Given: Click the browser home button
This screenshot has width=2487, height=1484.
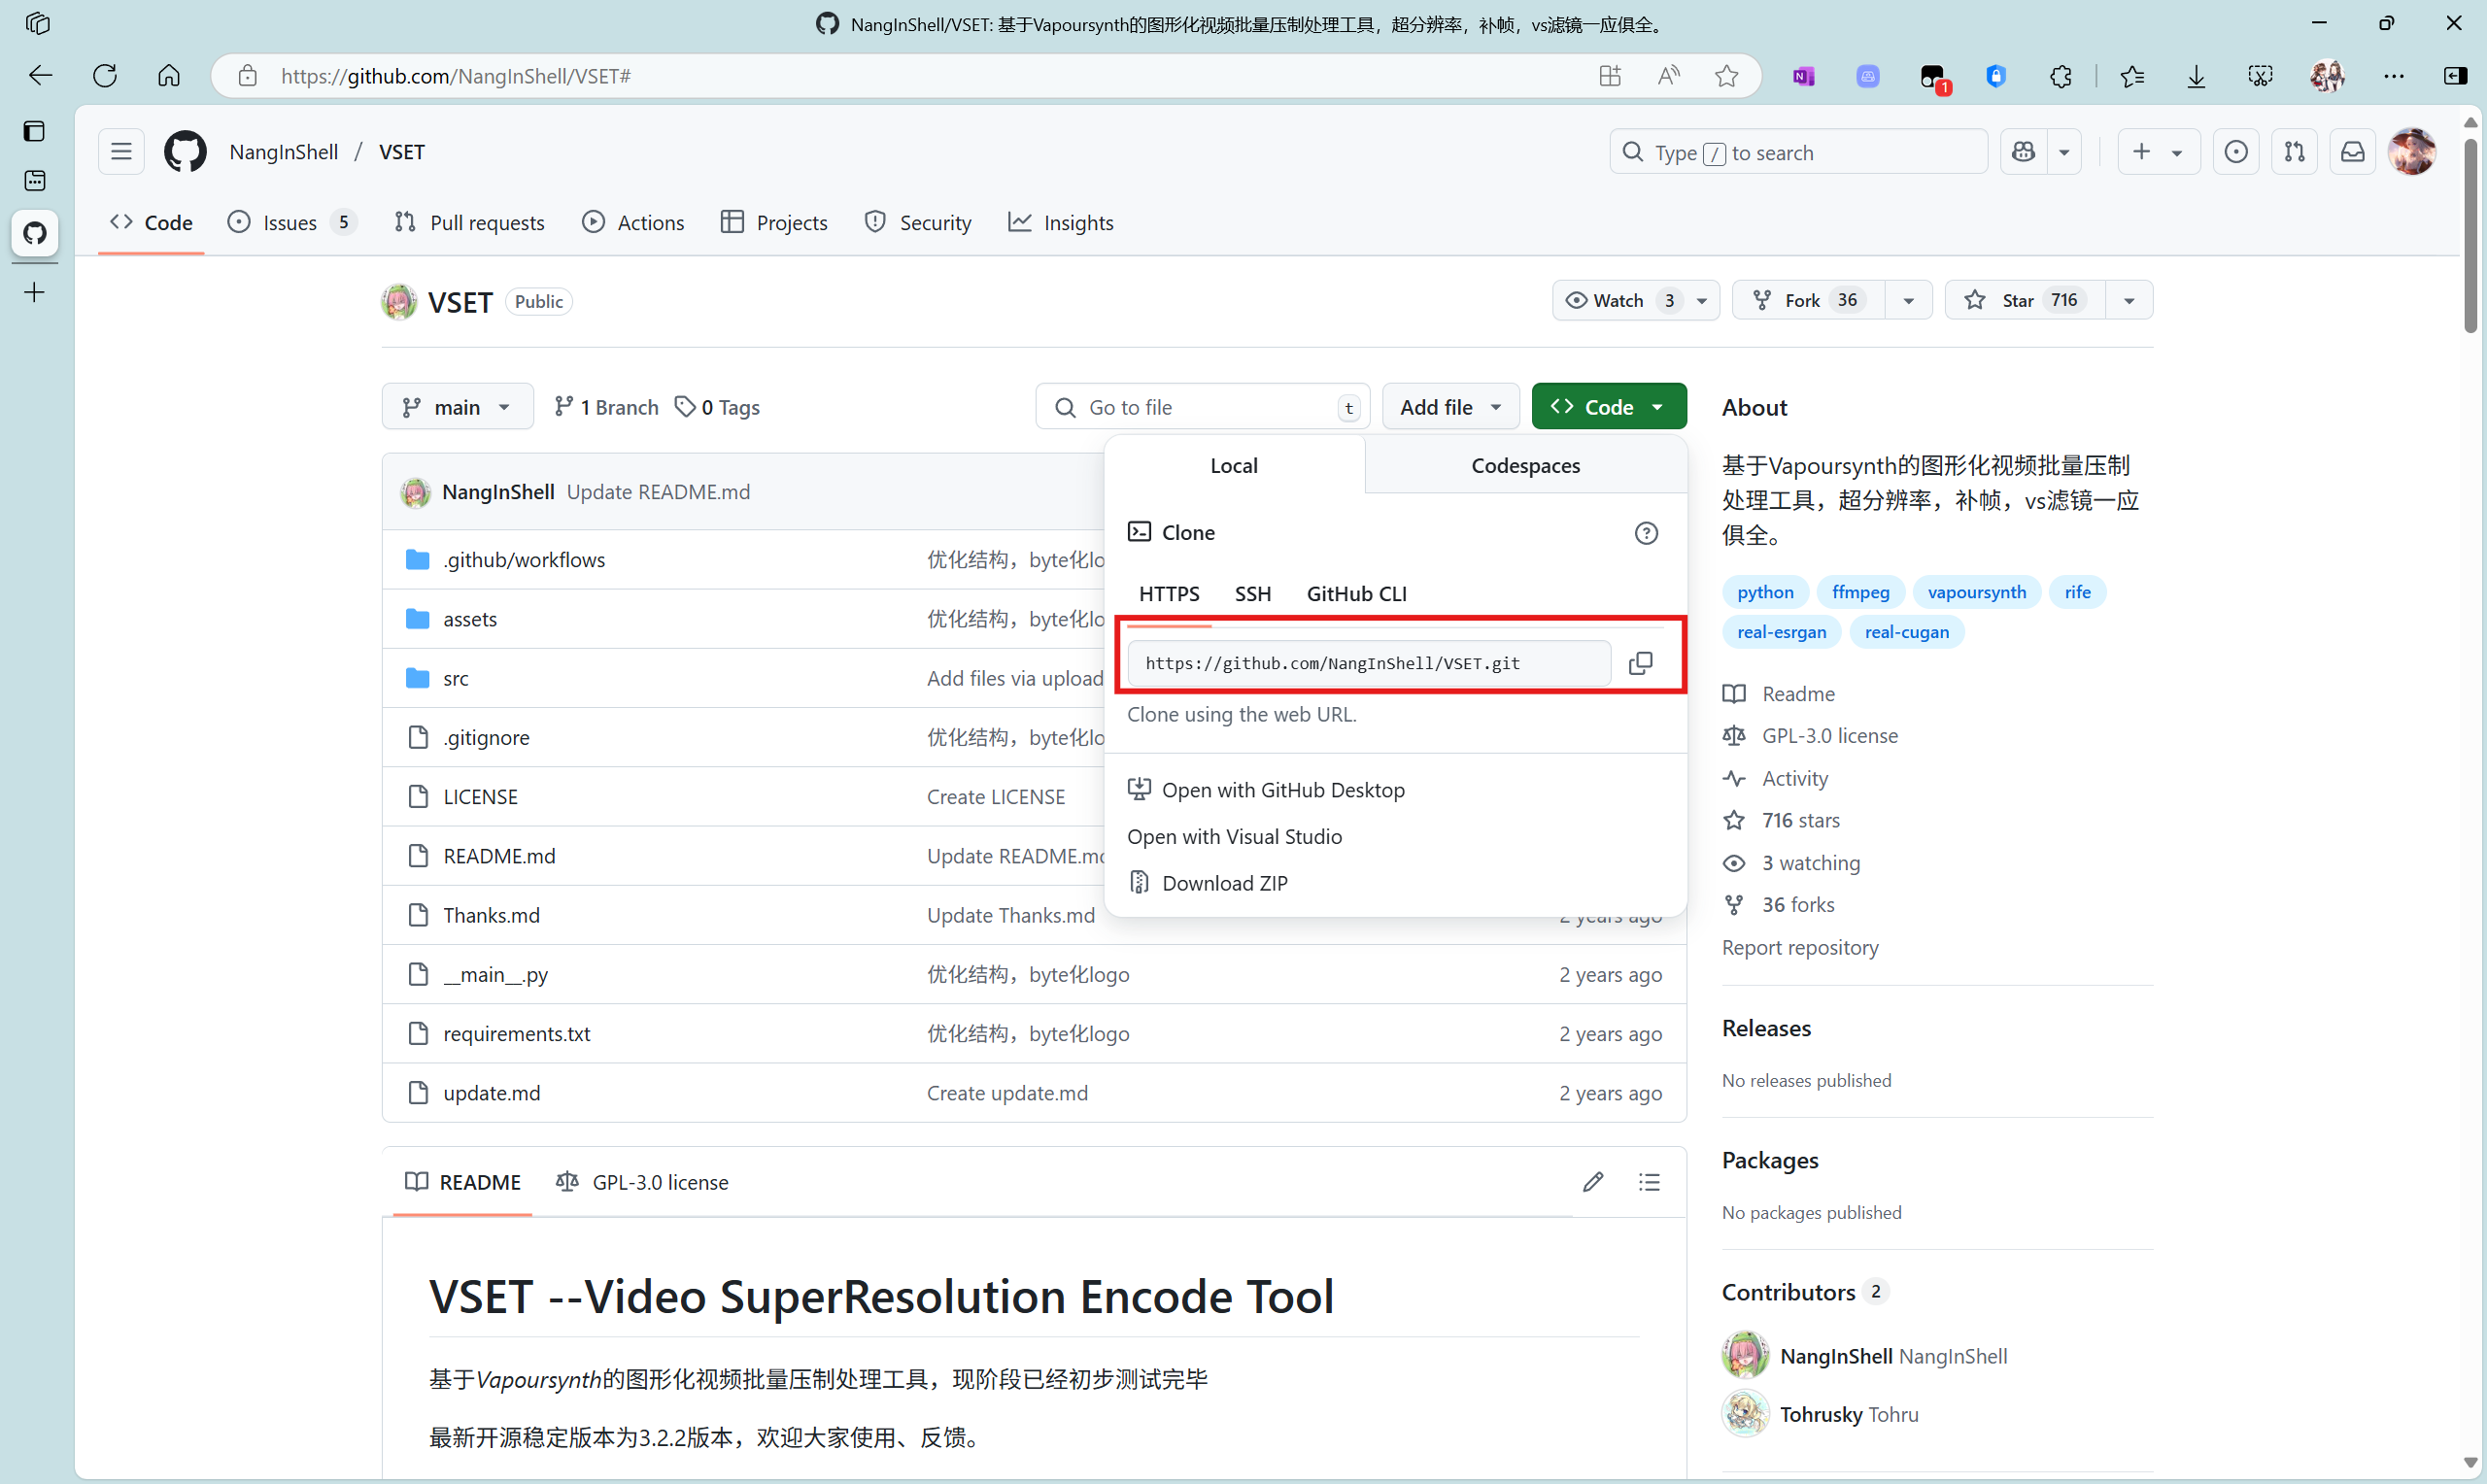Looking at the screenshot, I should 169,76.
